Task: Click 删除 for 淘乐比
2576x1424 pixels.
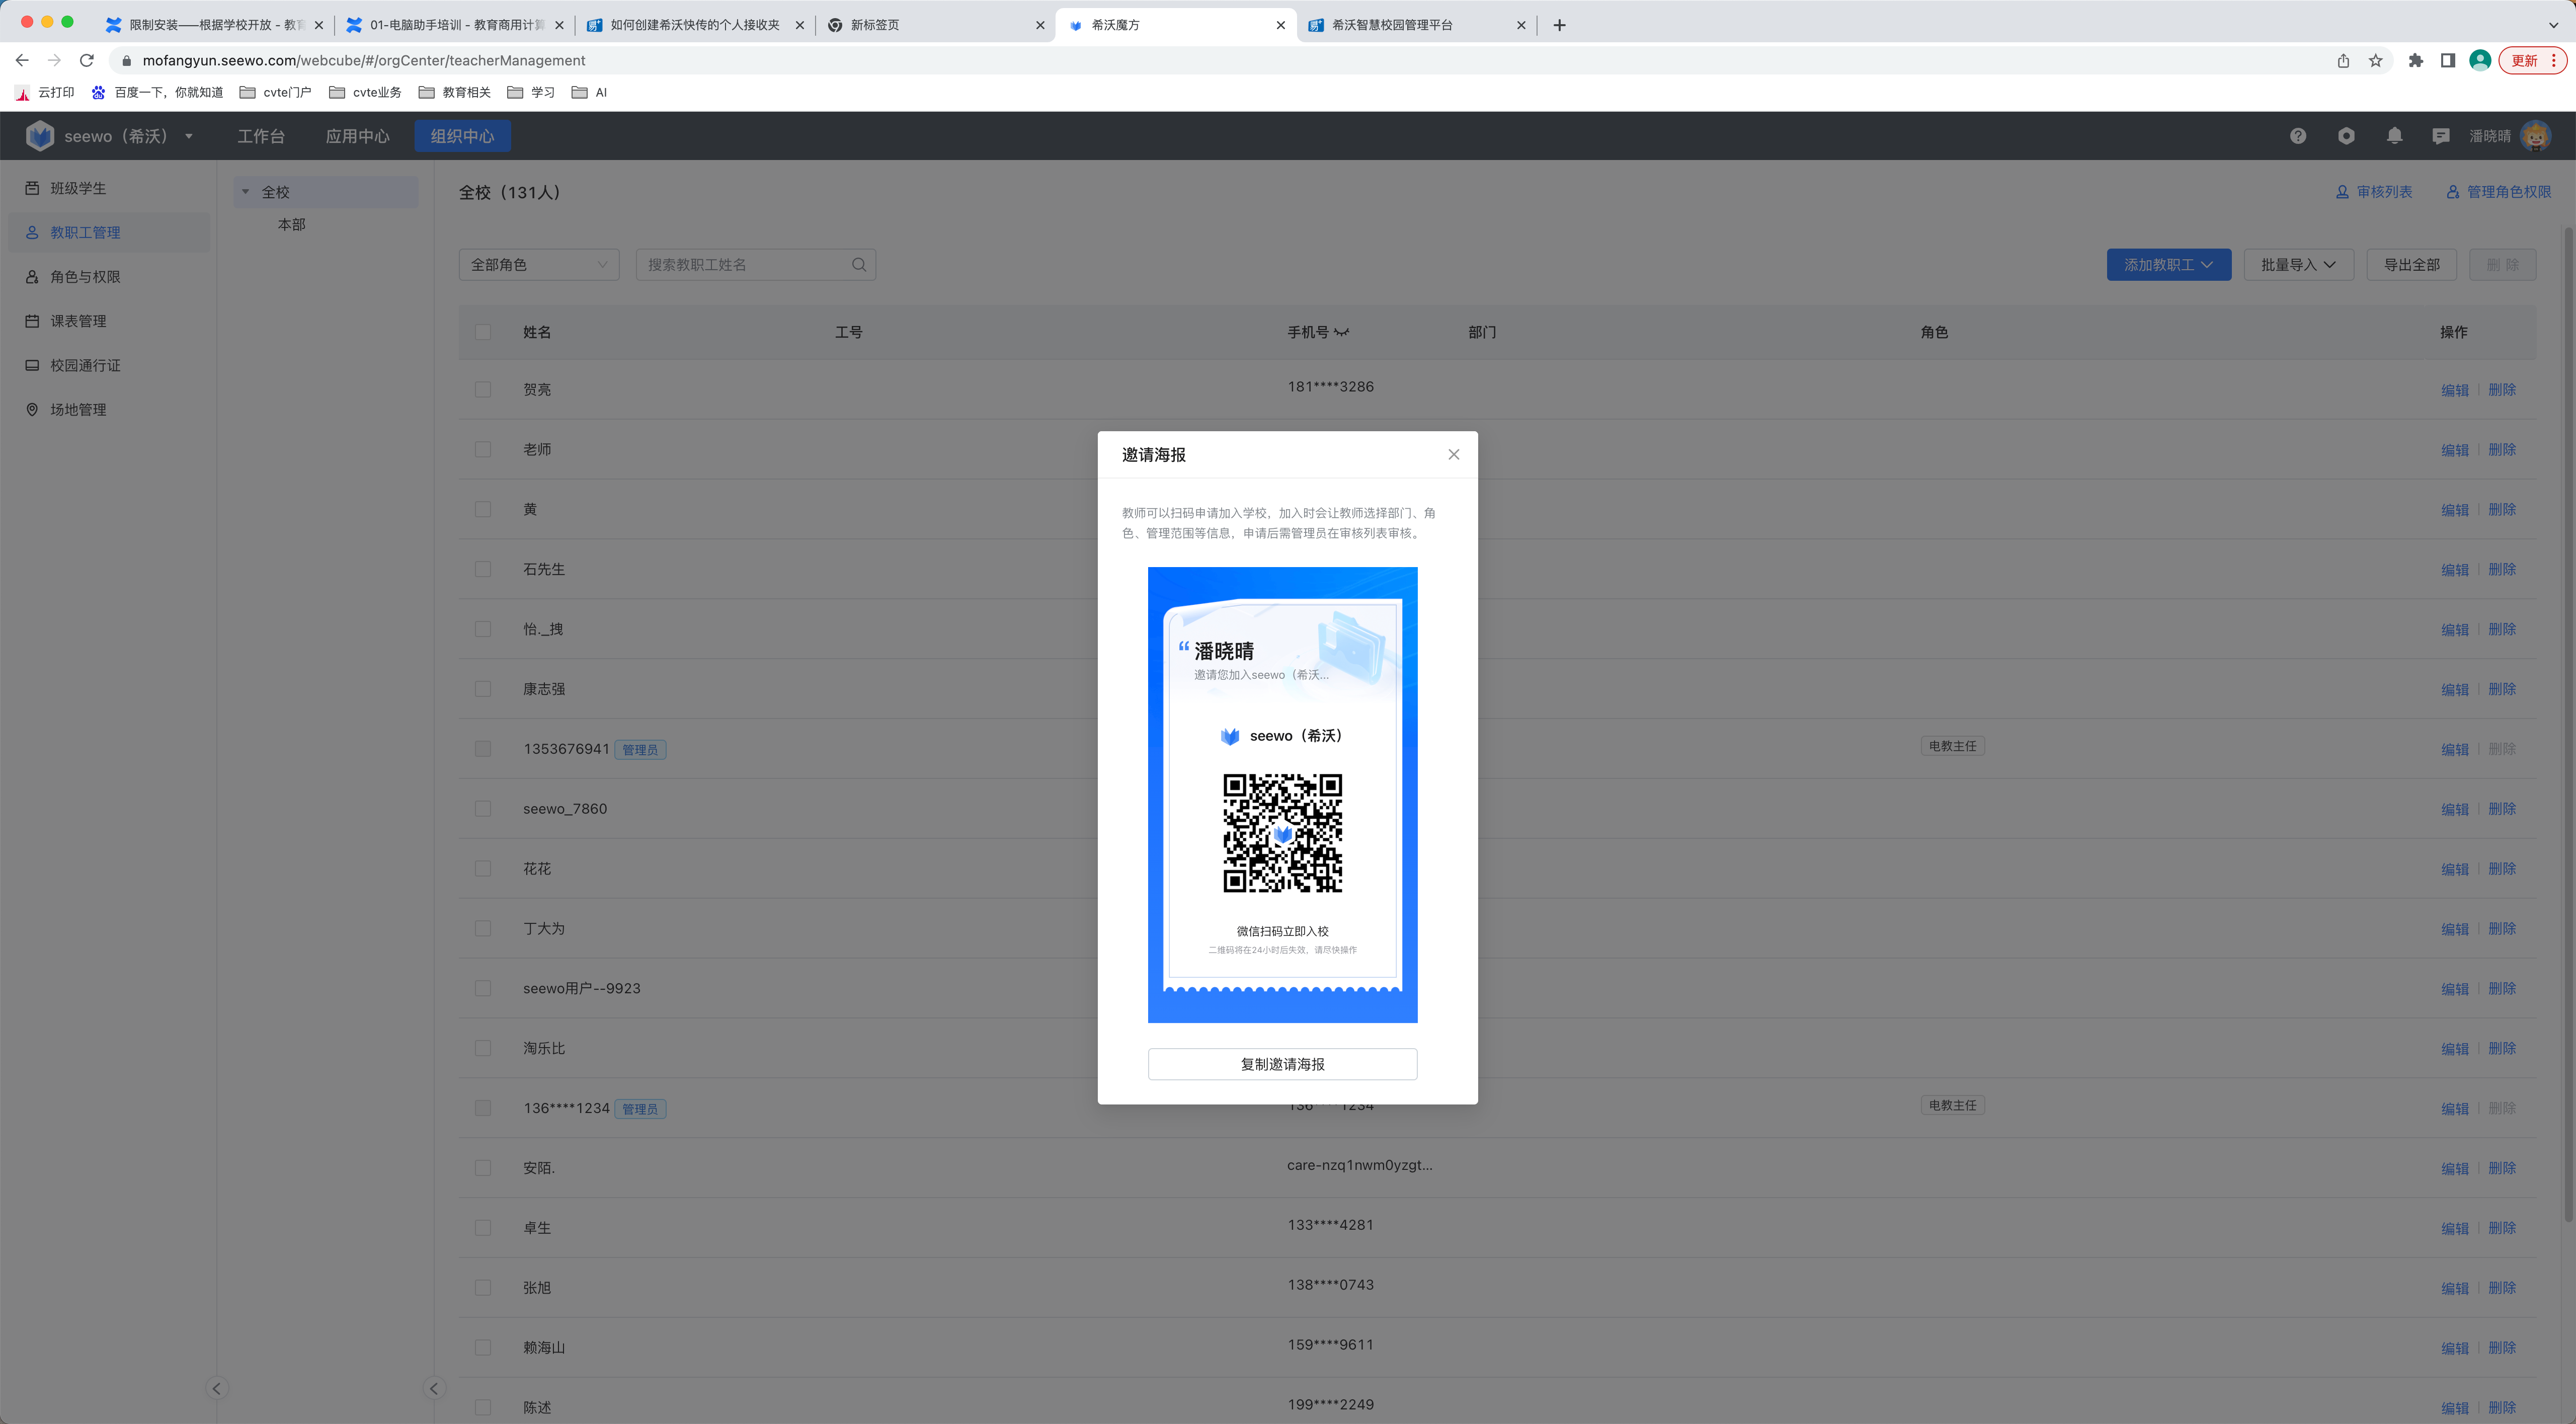Action: coord(2502,1048)
